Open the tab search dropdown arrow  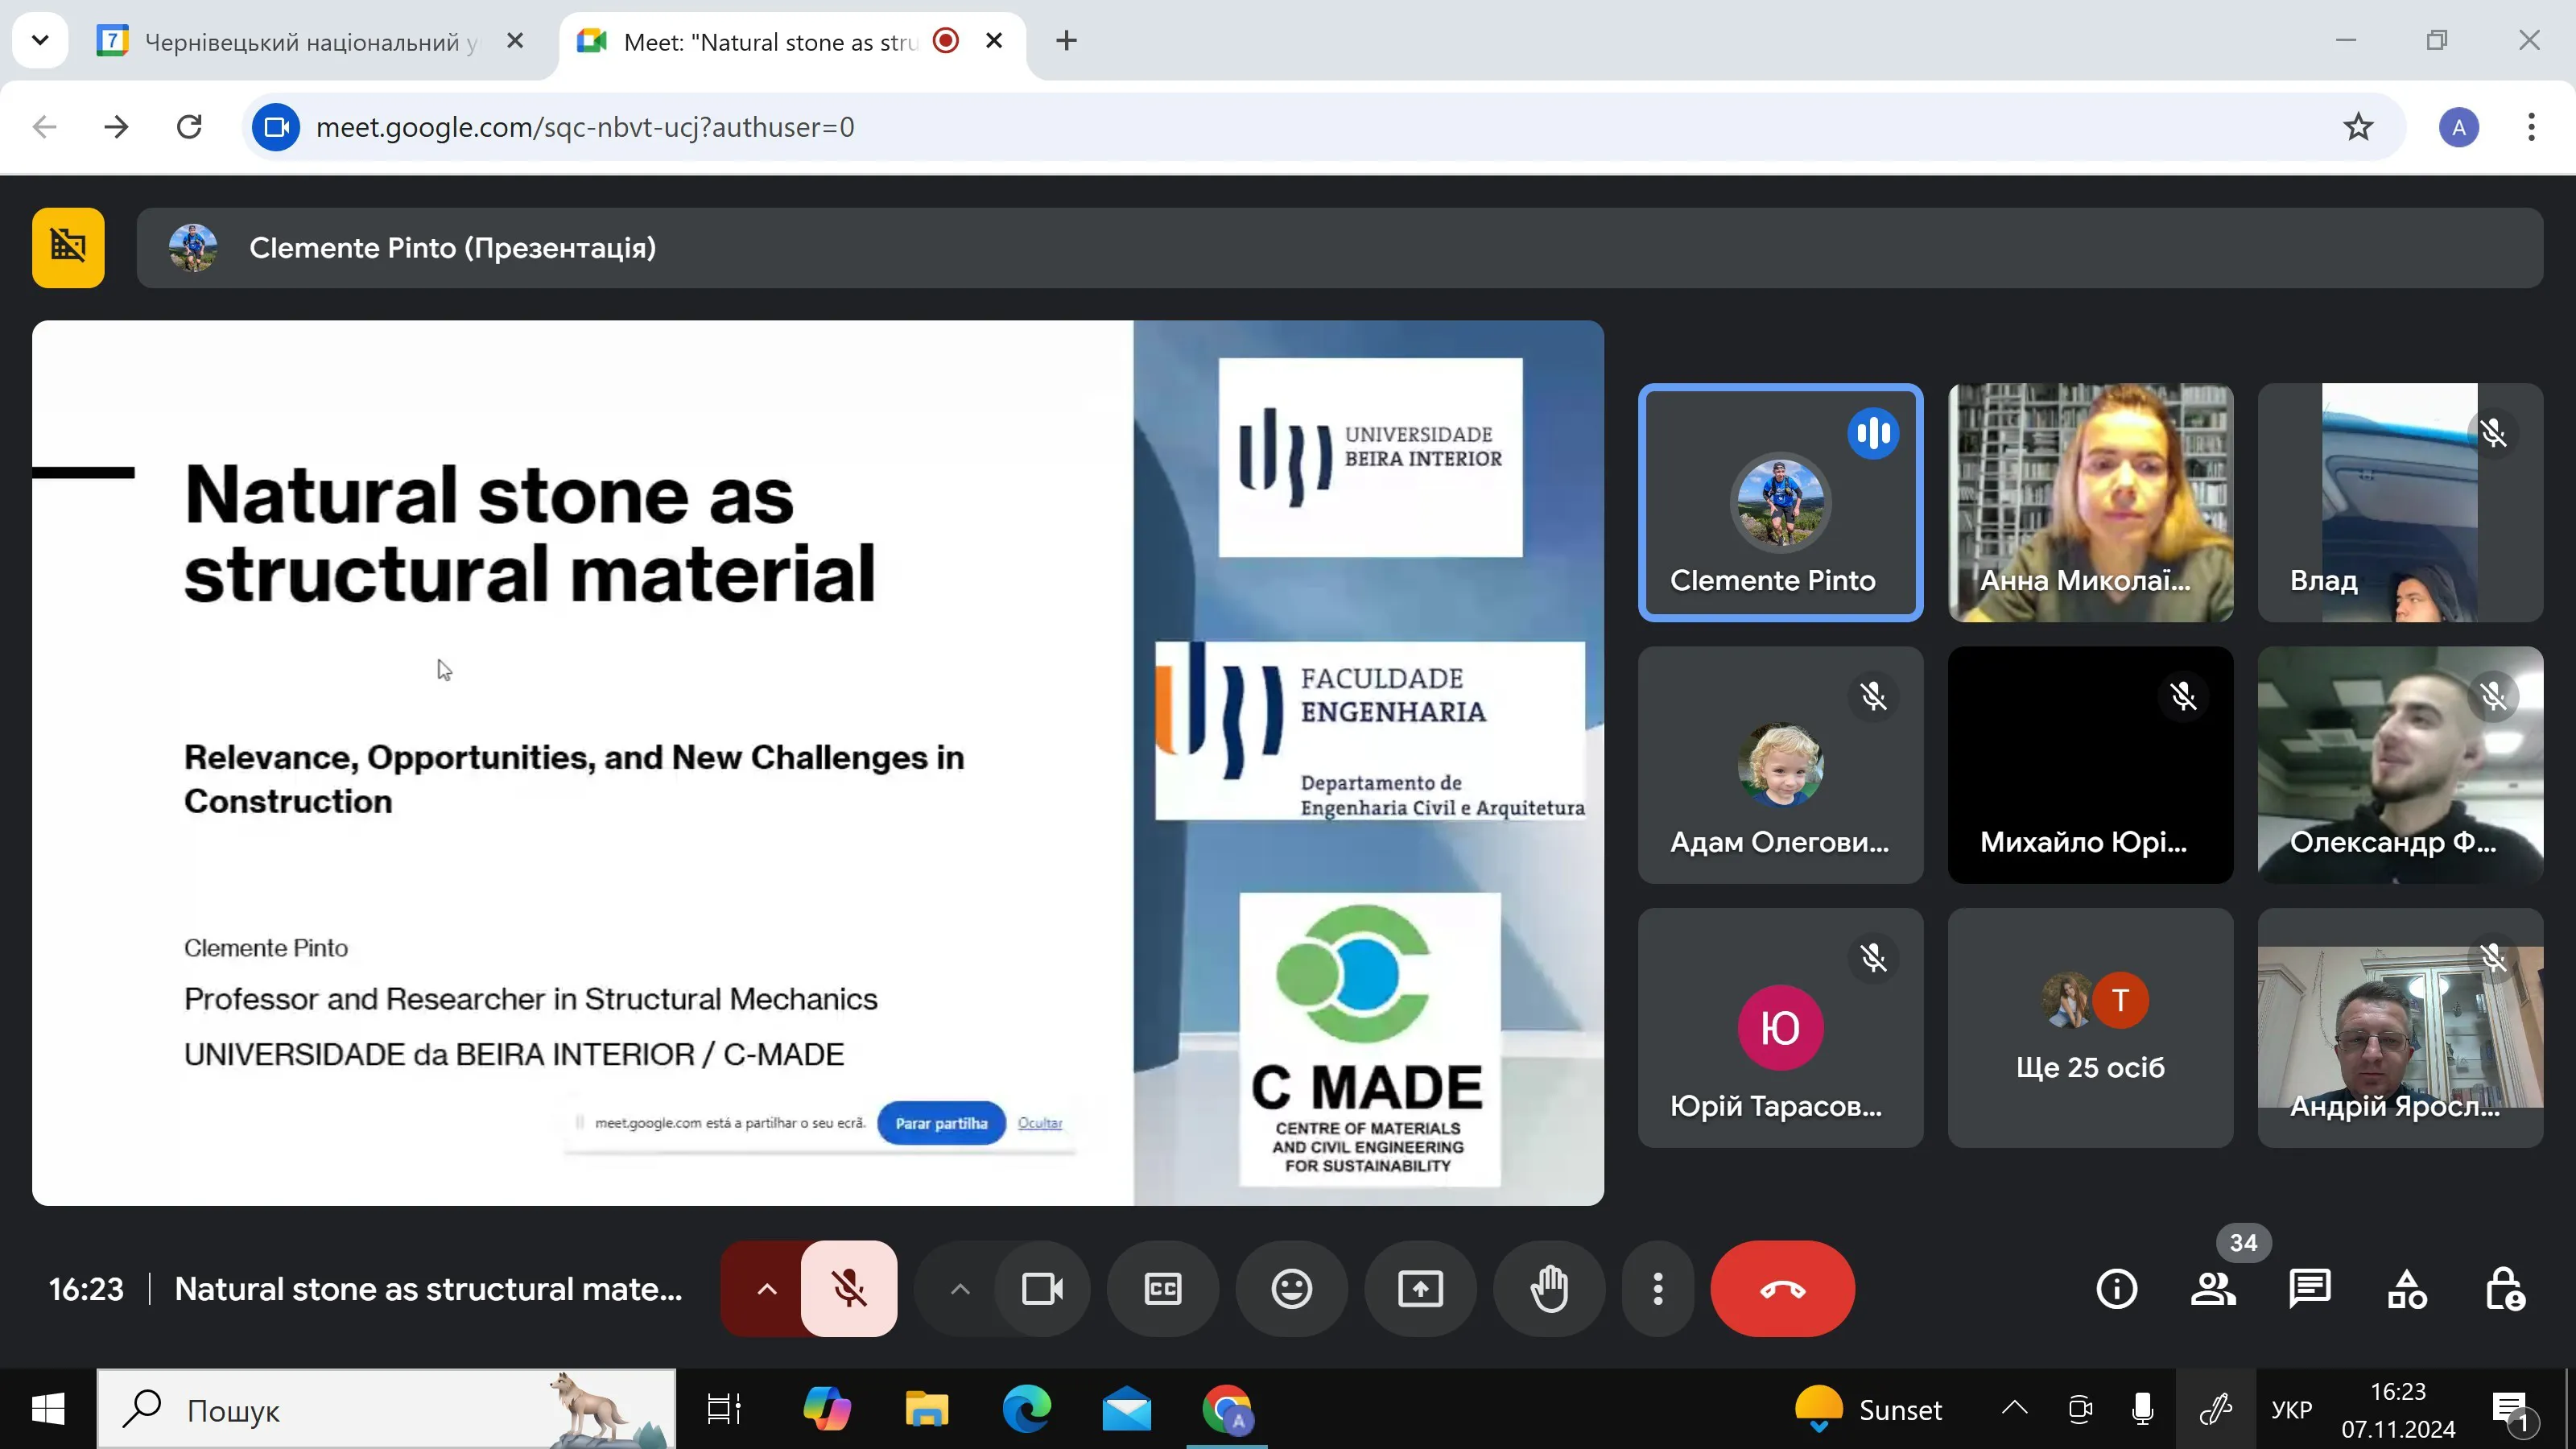click(40, 41)
